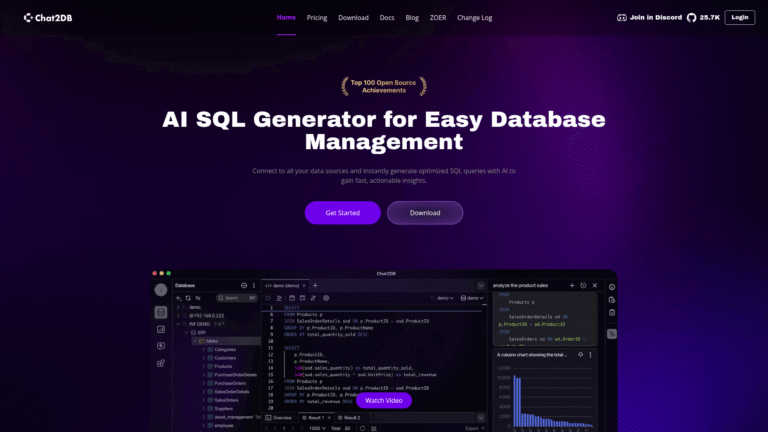Screen dimensions: 768x432
Task: Select the SalesOrders table row
Action: [225, 400]
